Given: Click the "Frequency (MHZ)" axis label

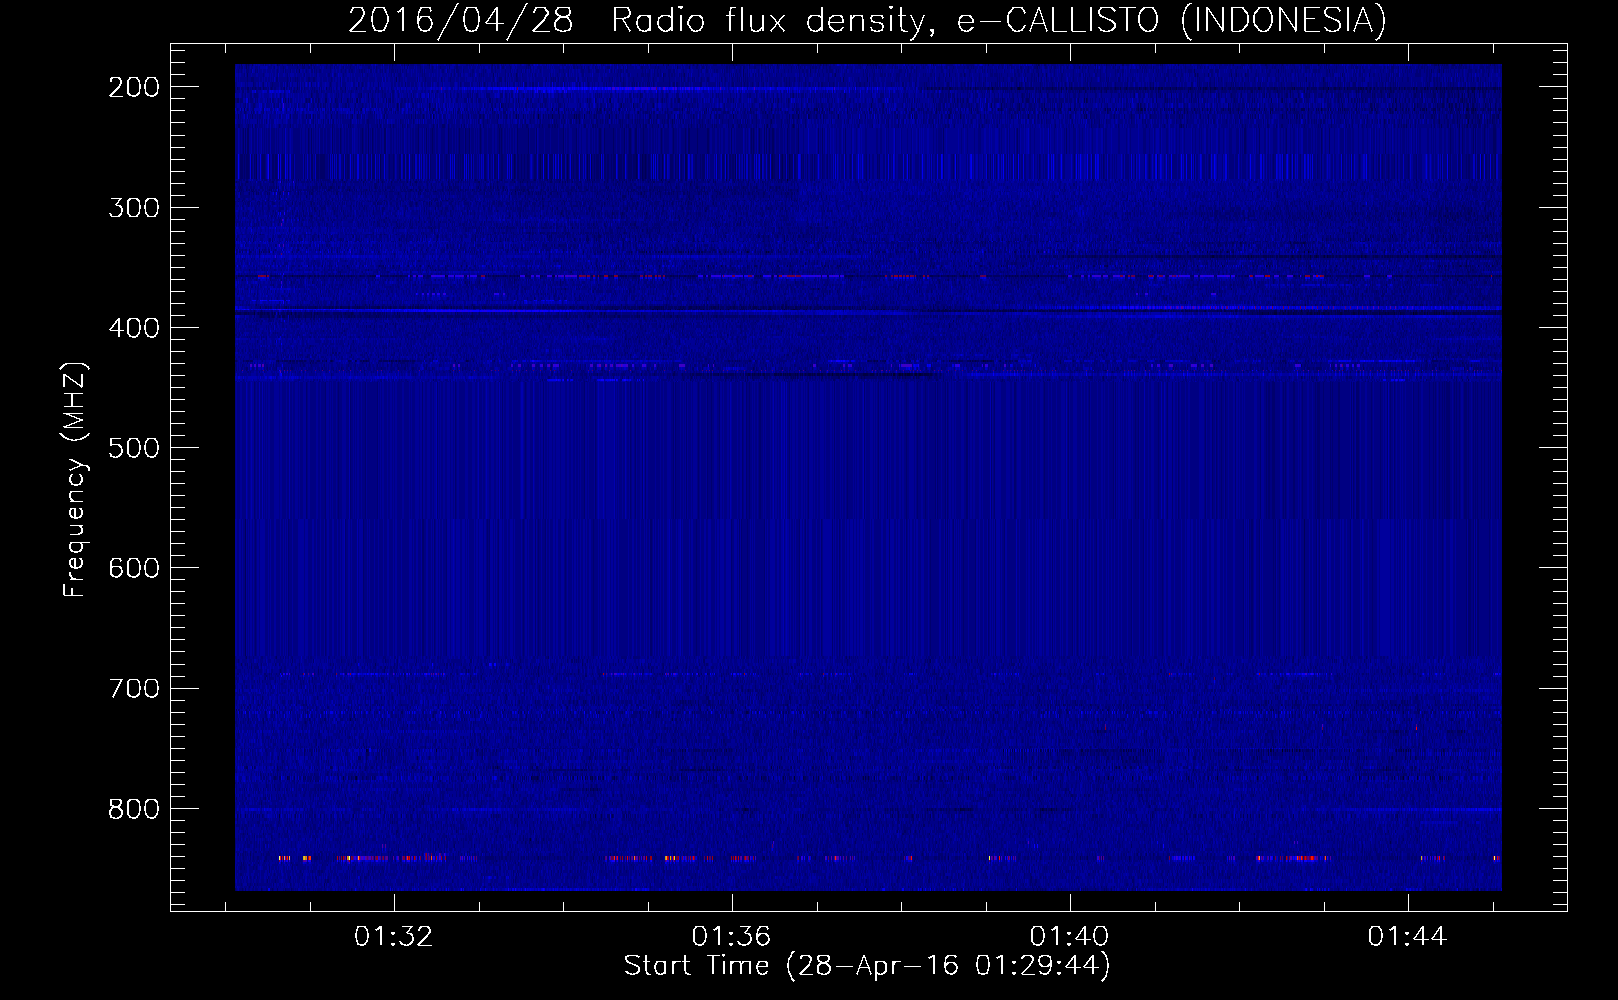Looking at the screenshot, I should pos(75,480).
